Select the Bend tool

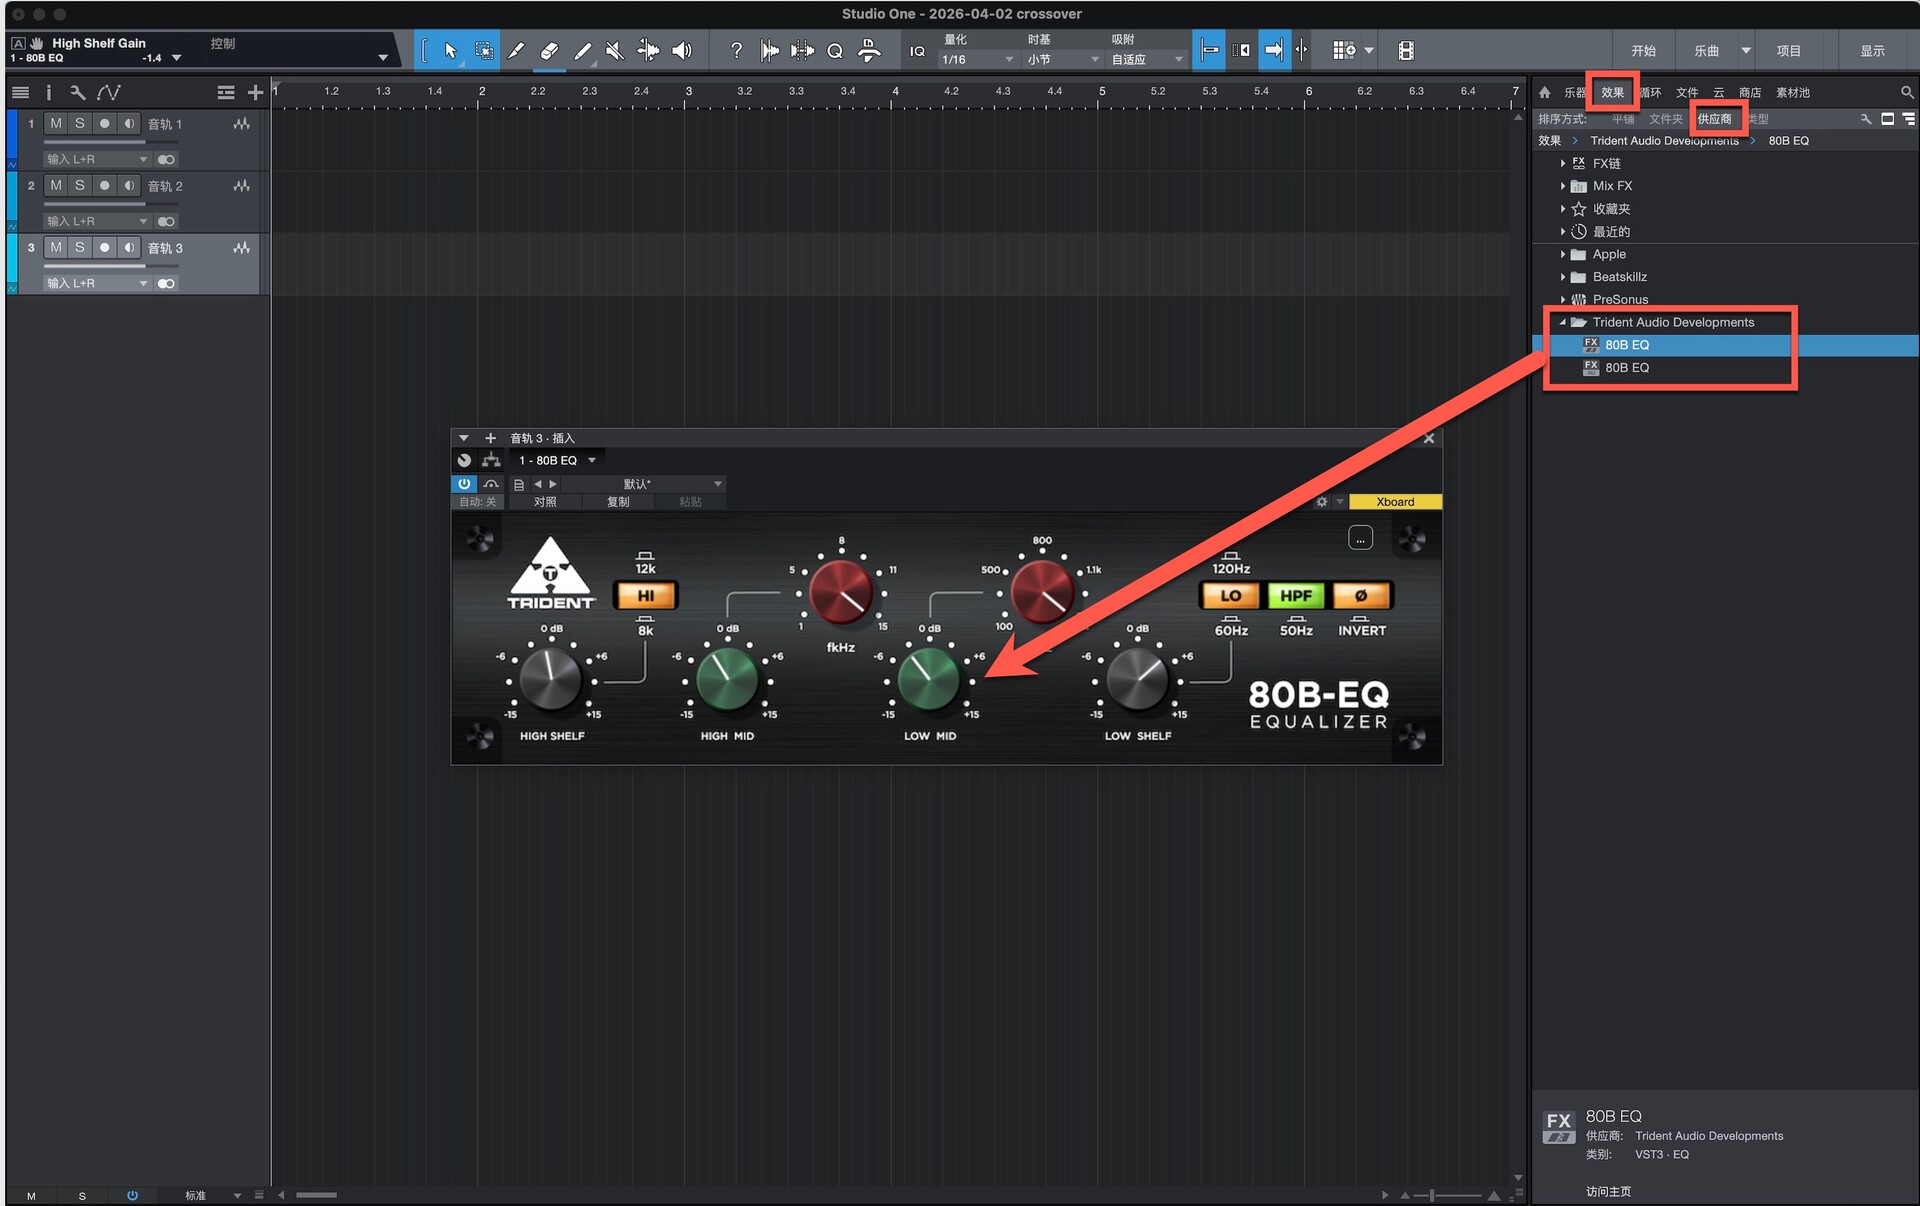648,51
